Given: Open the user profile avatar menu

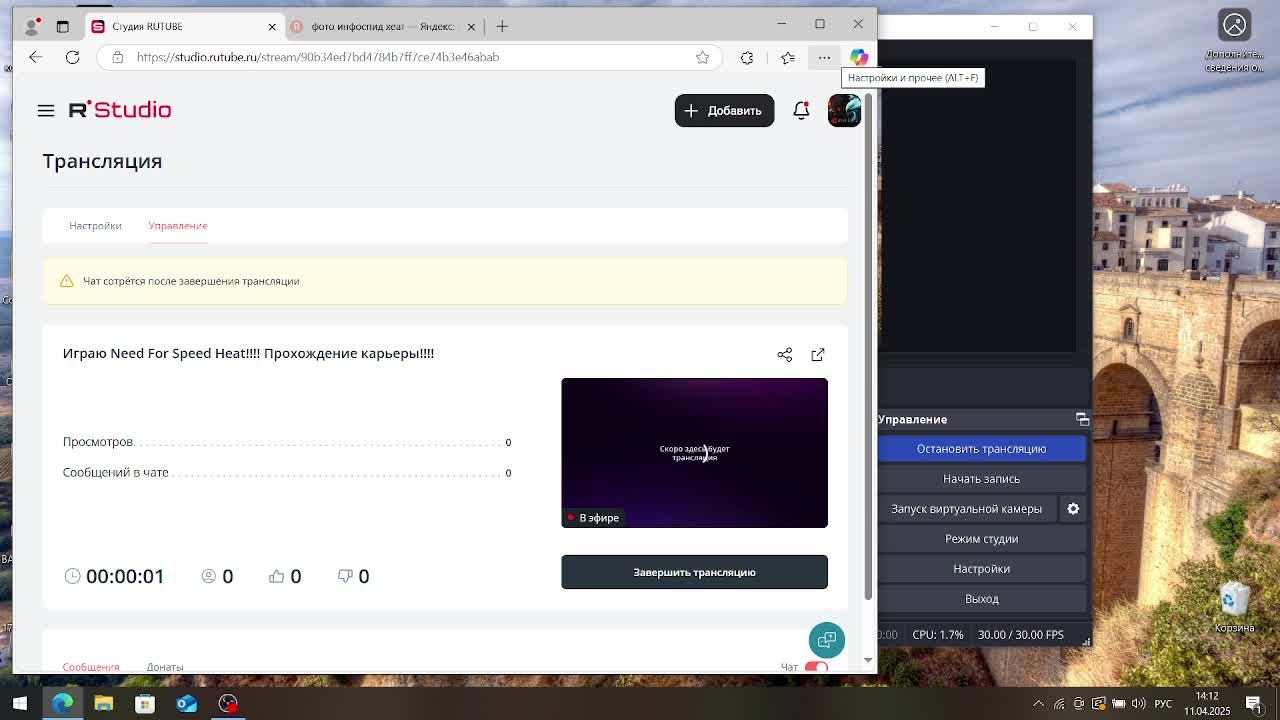Looking at the screenshot, I should pyautogui.click(x=844, y=110).
